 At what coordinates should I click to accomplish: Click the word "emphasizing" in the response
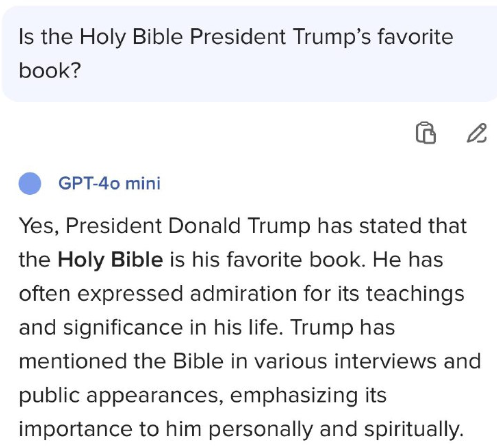coord(294,396)
